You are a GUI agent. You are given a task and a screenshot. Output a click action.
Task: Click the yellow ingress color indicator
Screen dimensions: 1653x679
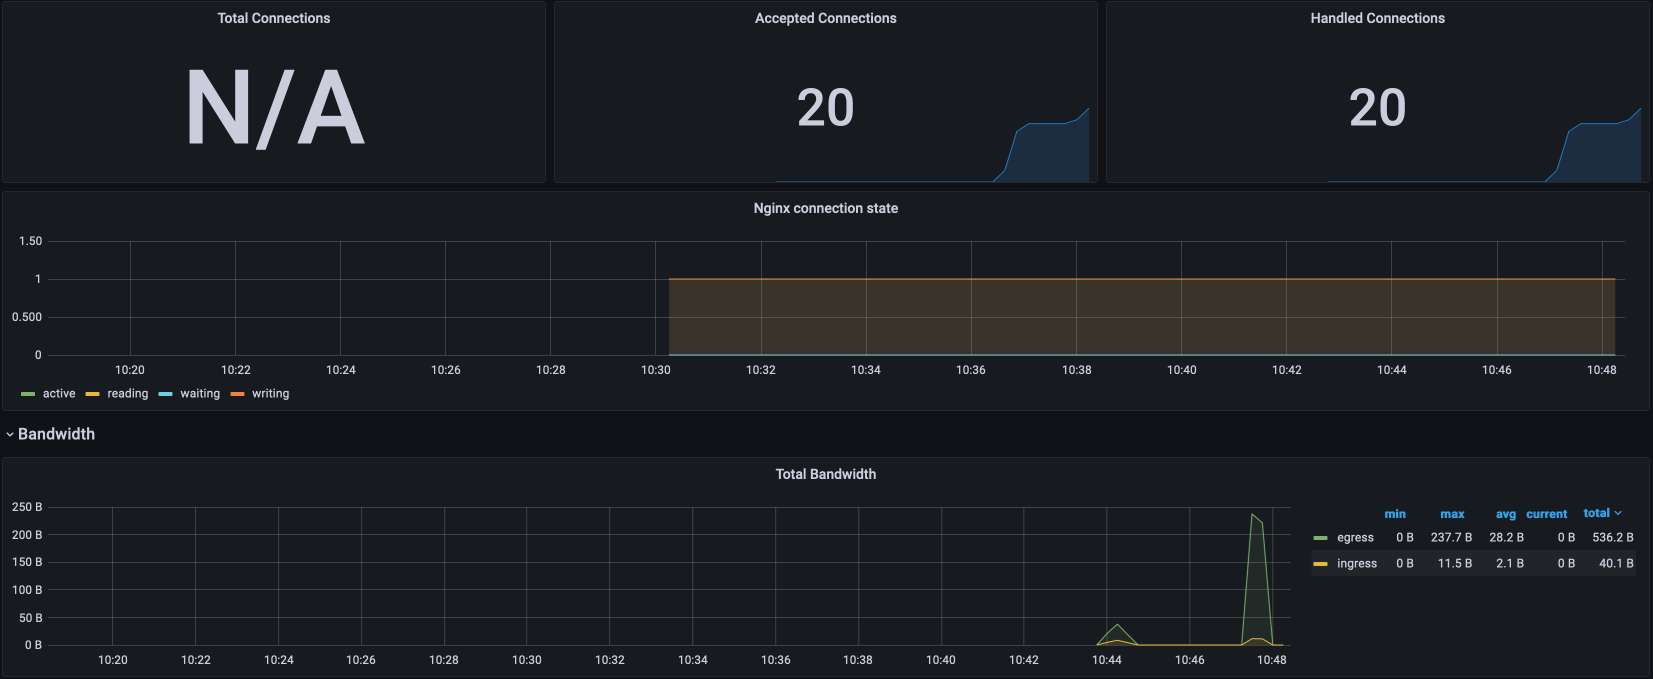point(1320,564)
